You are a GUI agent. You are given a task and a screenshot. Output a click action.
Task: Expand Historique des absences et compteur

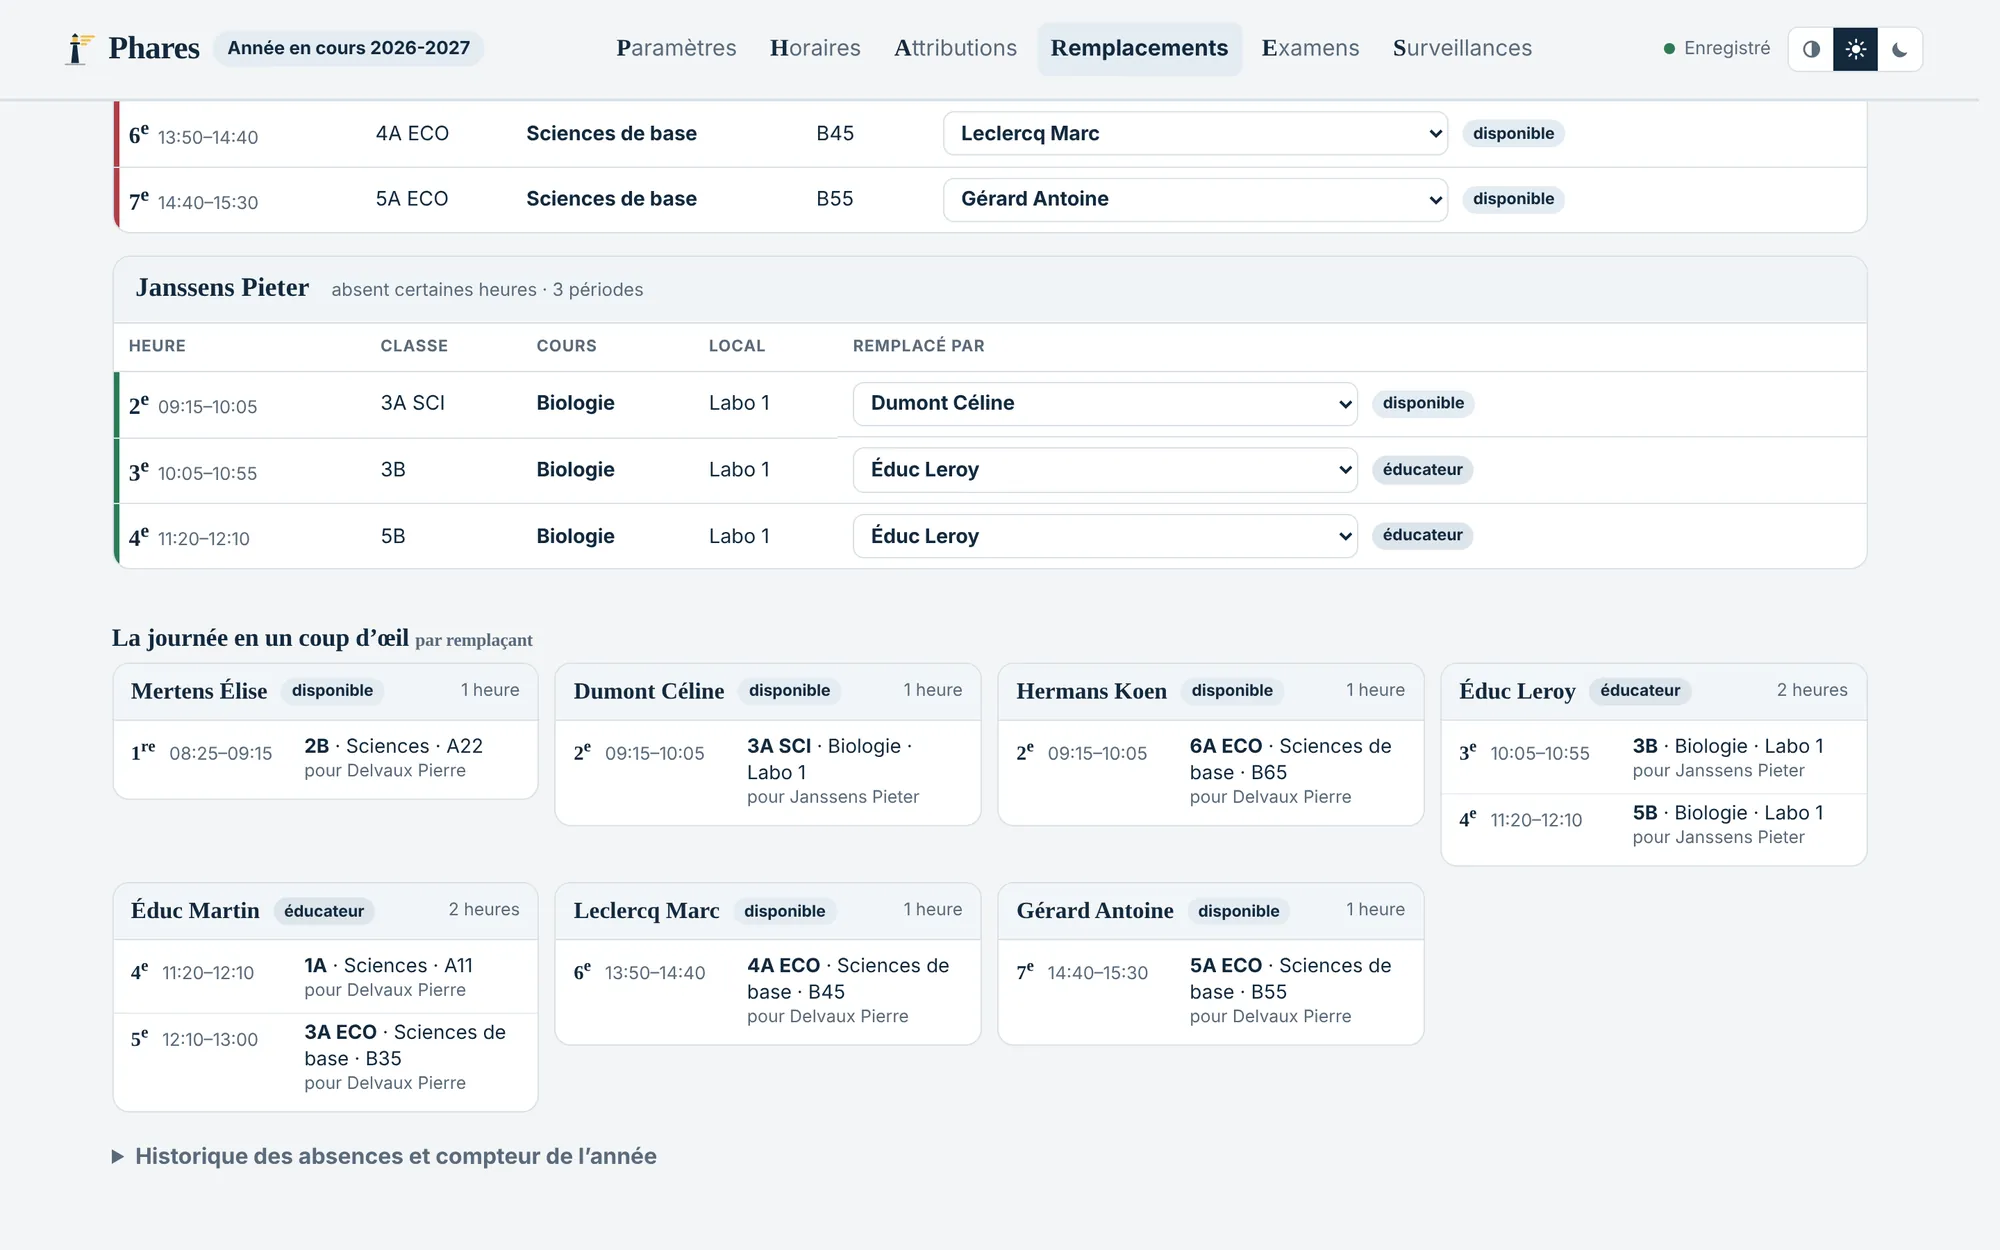[x=384, y=1156]
